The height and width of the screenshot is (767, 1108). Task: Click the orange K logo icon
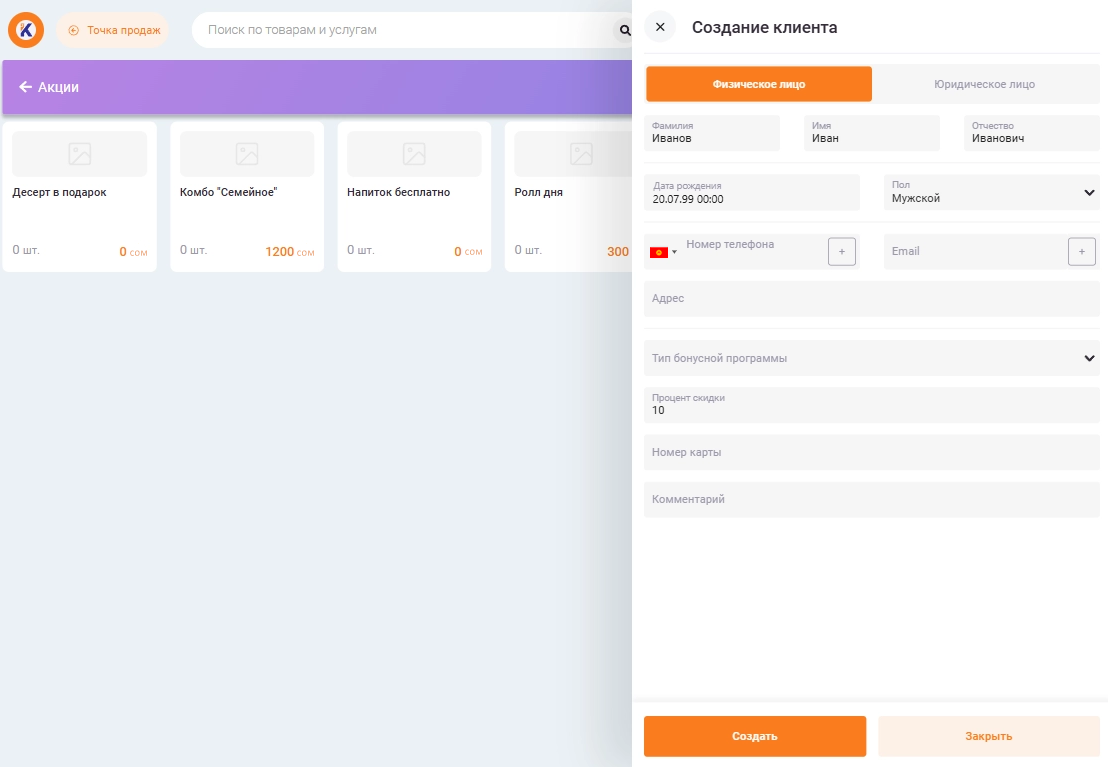coord(26,30)
